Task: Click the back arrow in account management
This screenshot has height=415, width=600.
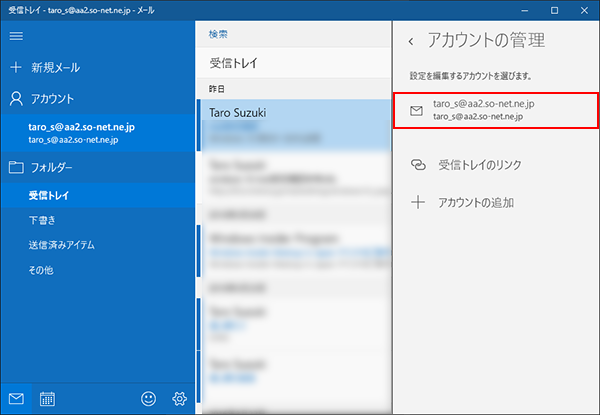Action: point(411,42)
